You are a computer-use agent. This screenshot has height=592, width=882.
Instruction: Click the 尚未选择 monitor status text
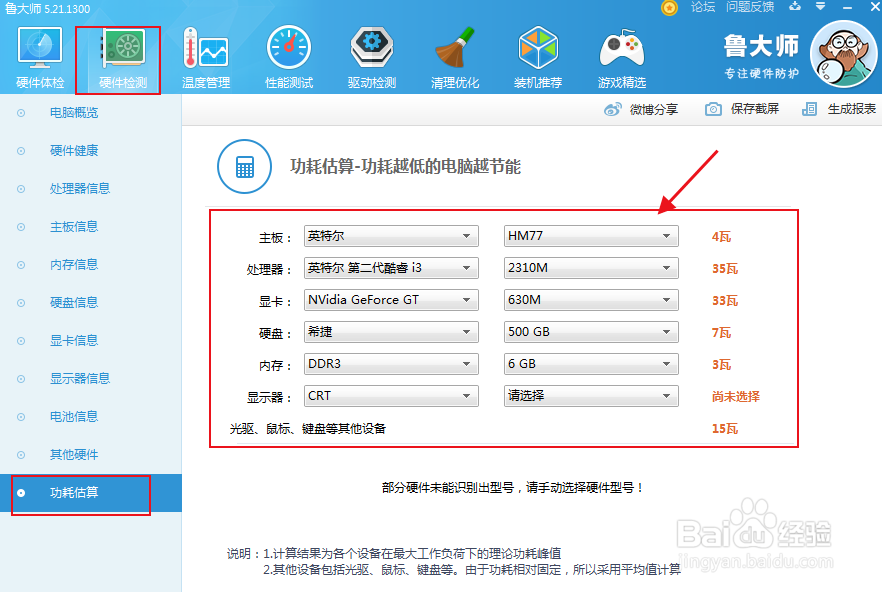[736, 397]
